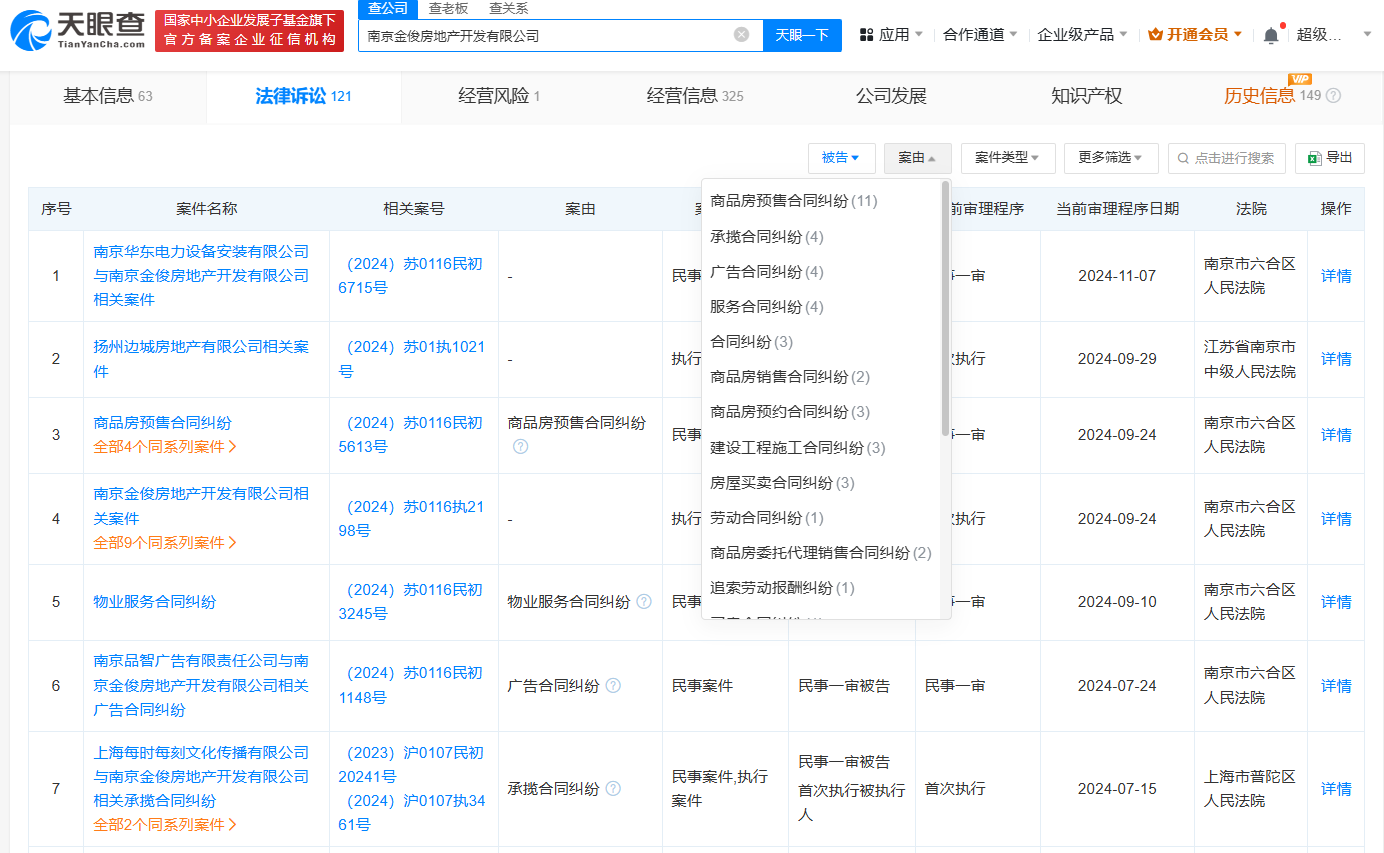Expand the 案件类型 dropdown
This screenshot has width=1384, height=853.
(x=1008, y=158)
